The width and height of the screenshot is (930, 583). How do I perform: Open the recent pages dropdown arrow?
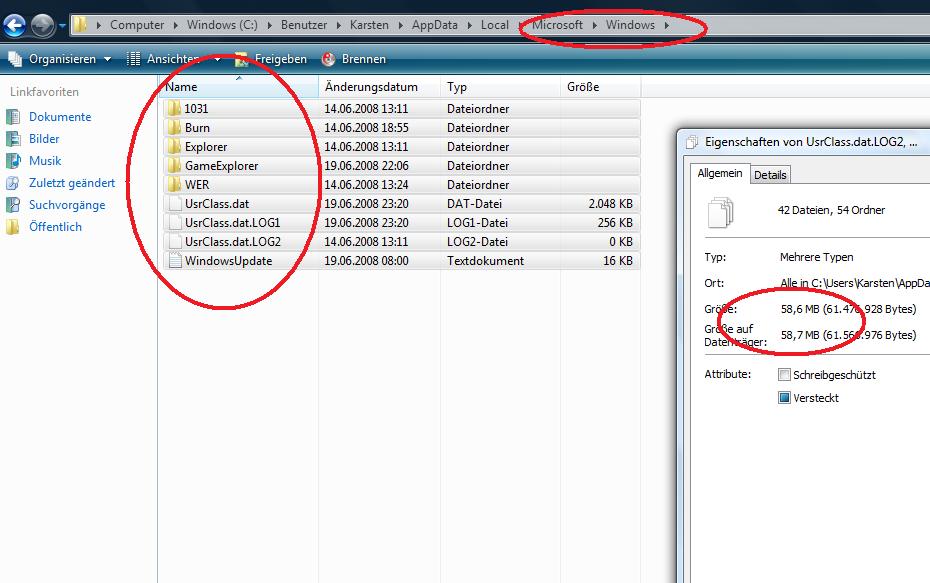[x=62, y=26]
